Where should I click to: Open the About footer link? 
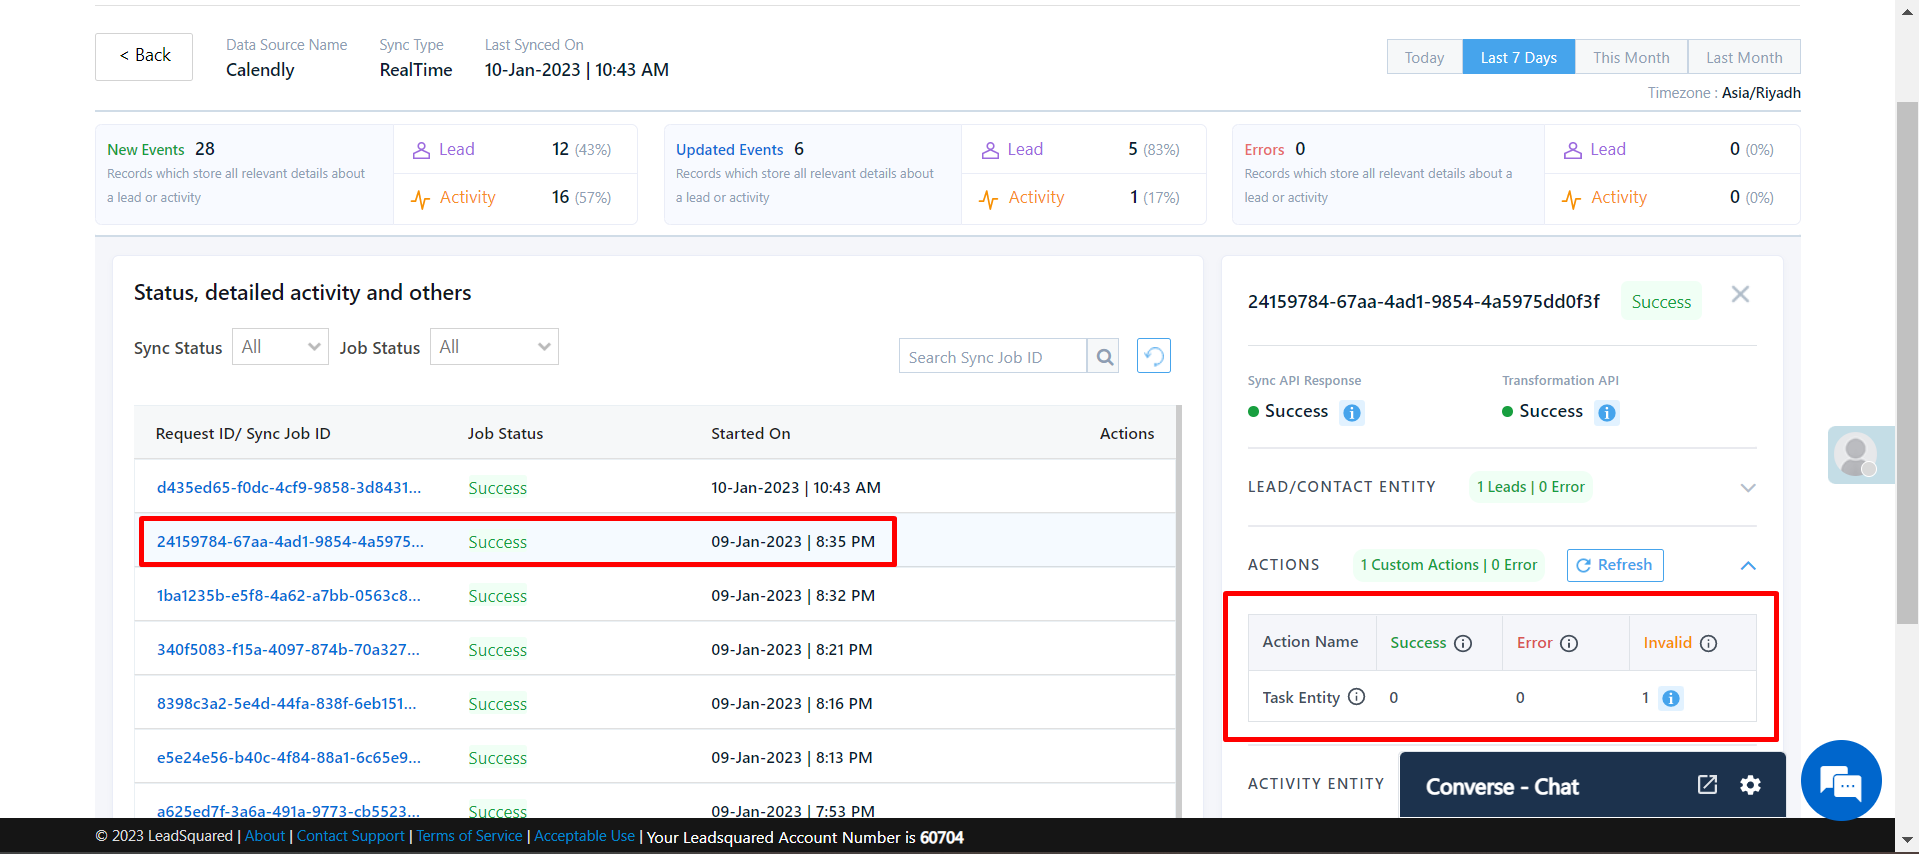[x=265, y=836]
